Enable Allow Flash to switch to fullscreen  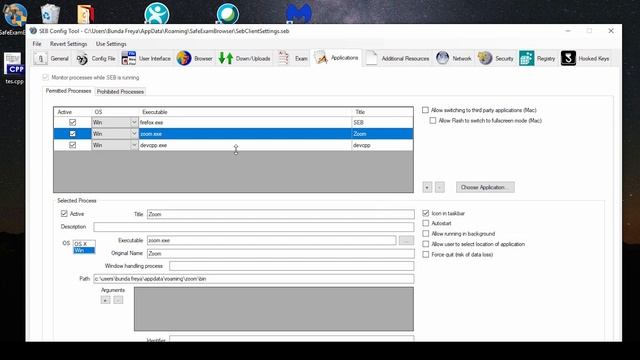click(433, 120)
